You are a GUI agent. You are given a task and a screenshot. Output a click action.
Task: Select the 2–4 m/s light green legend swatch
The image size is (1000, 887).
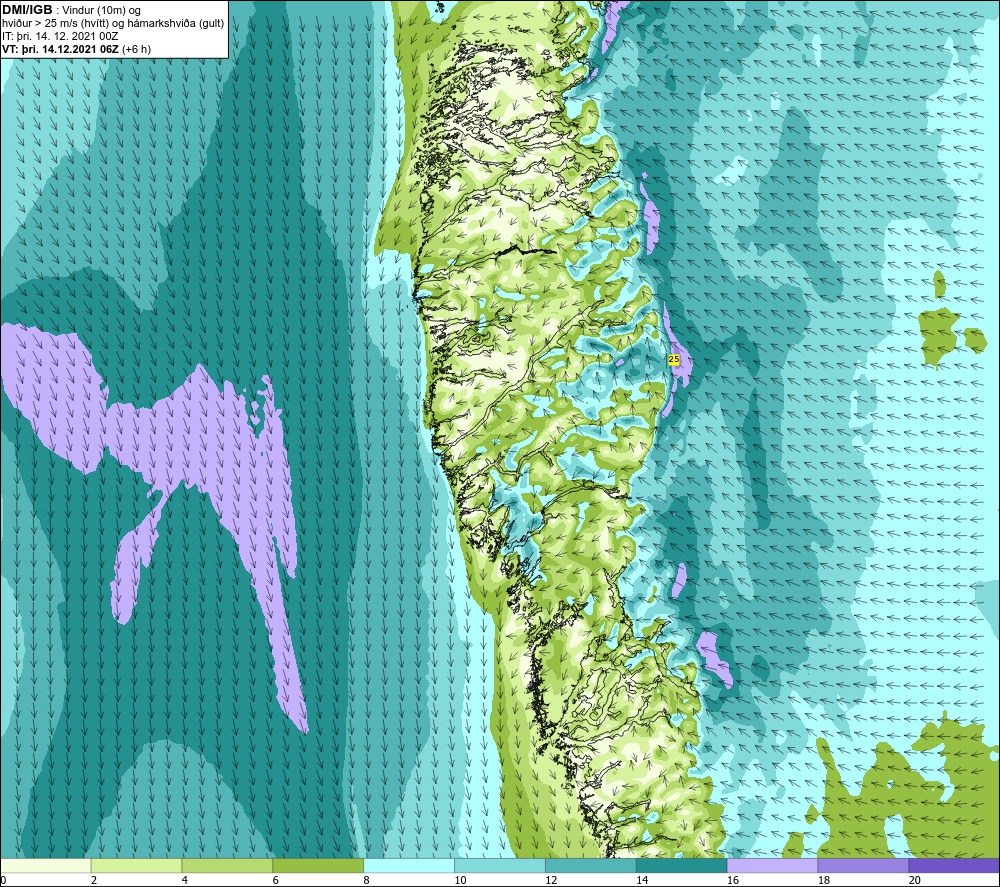coord(136,865)
